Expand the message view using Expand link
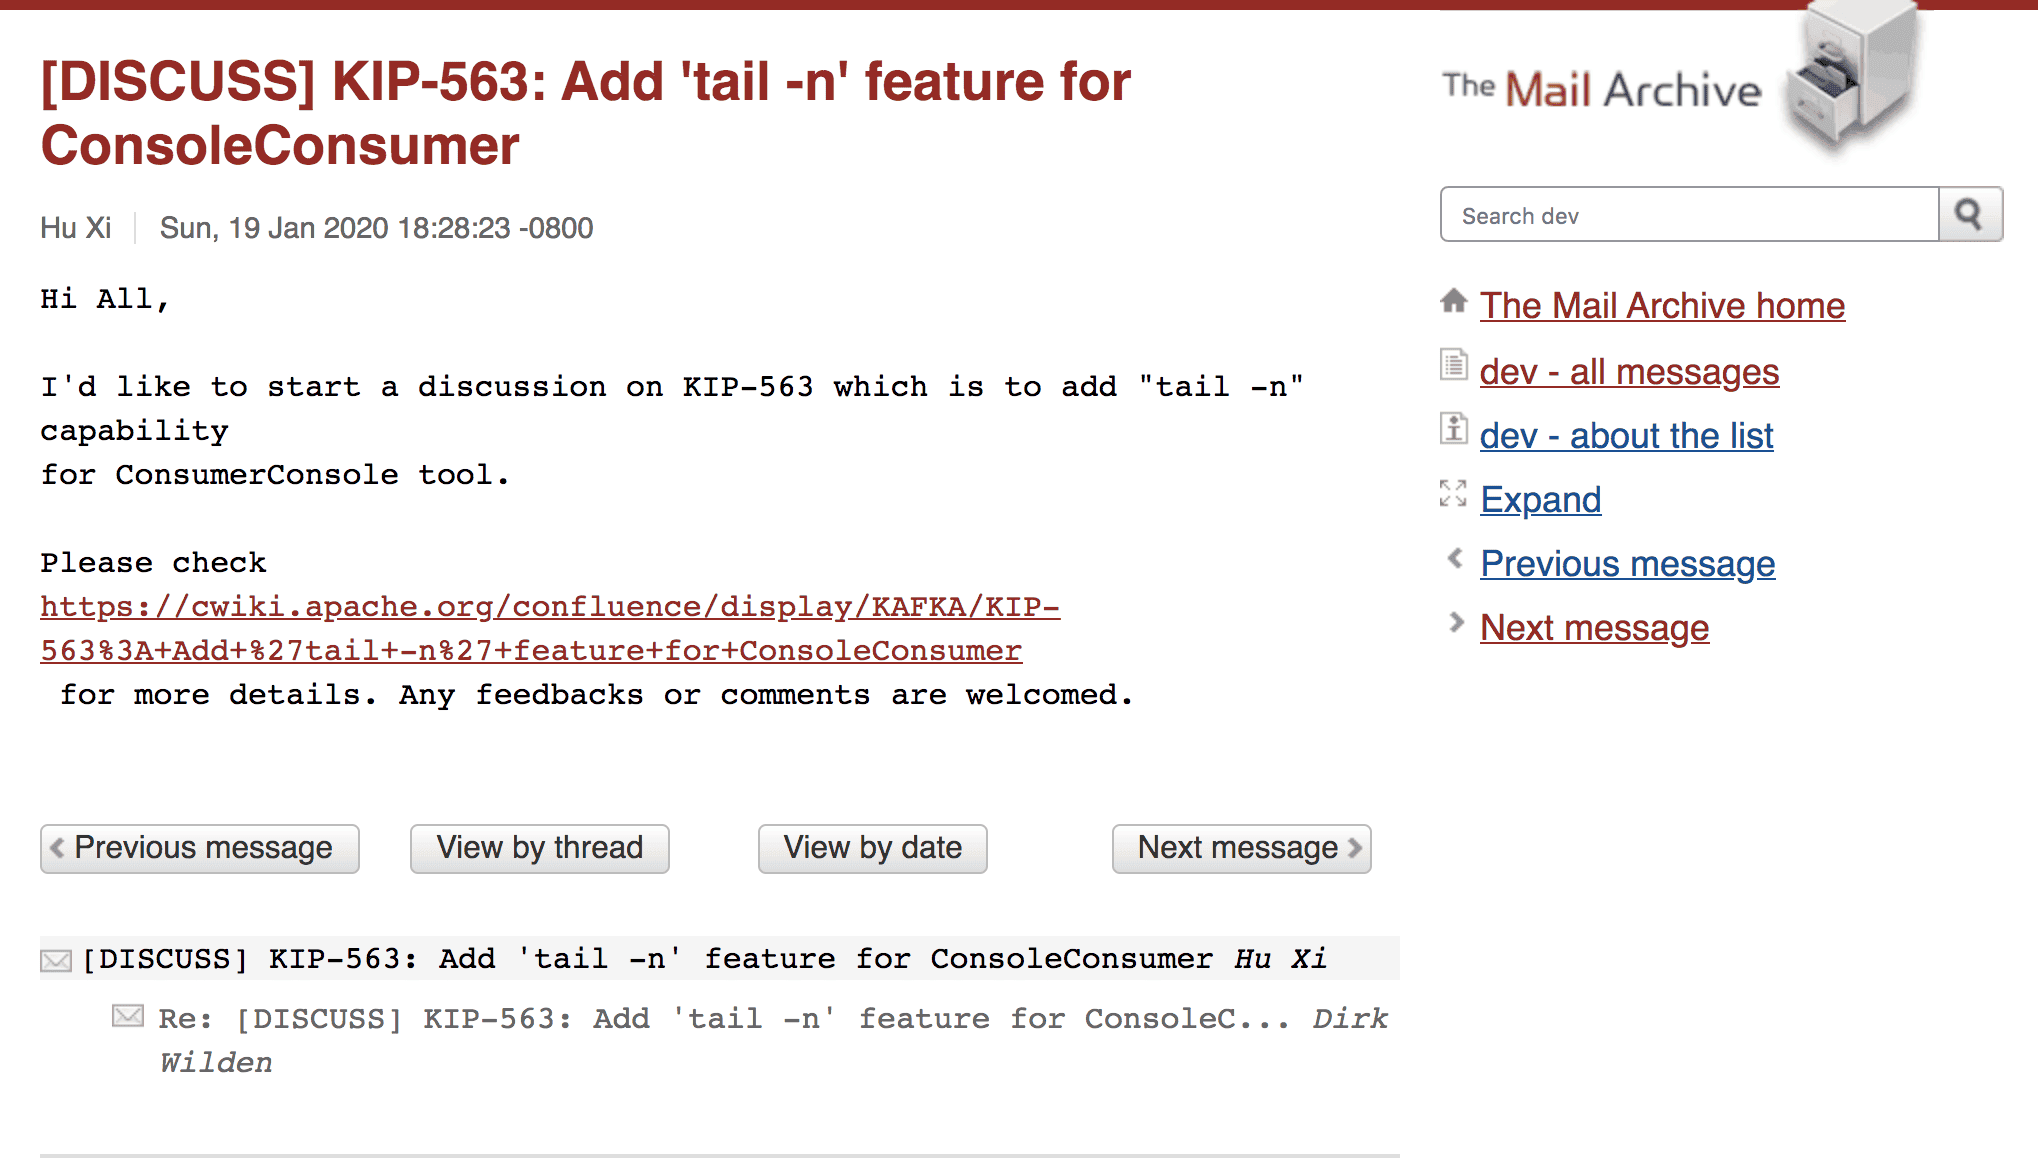 point(1540,500)
